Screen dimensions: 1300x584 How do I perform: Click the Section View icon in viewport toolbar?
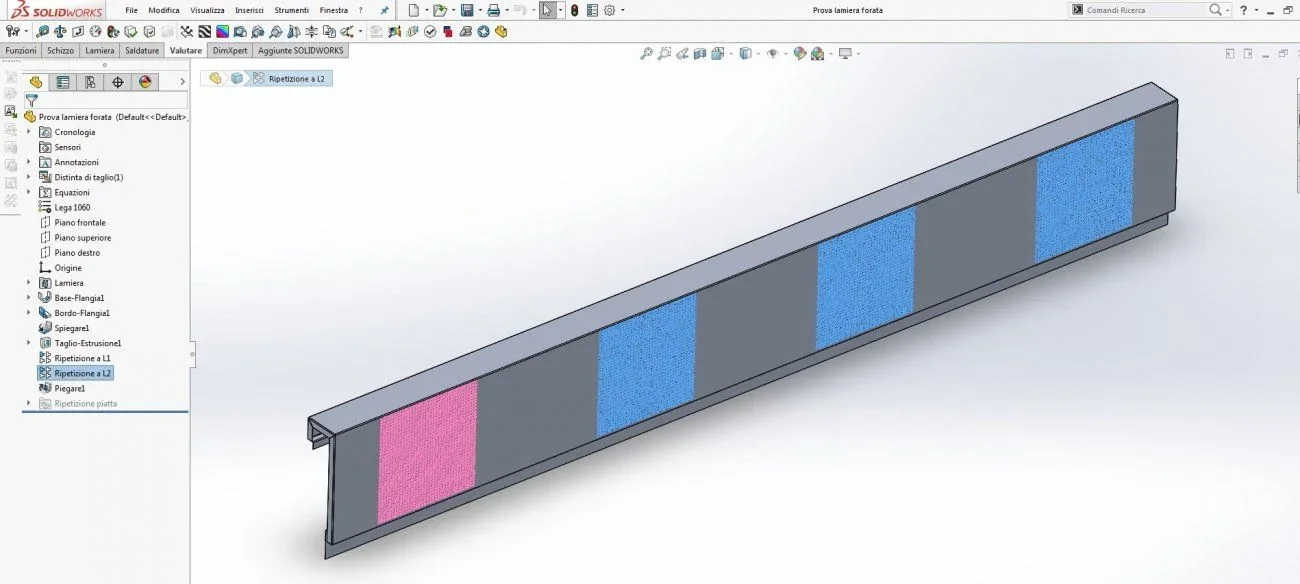point(701,54)
